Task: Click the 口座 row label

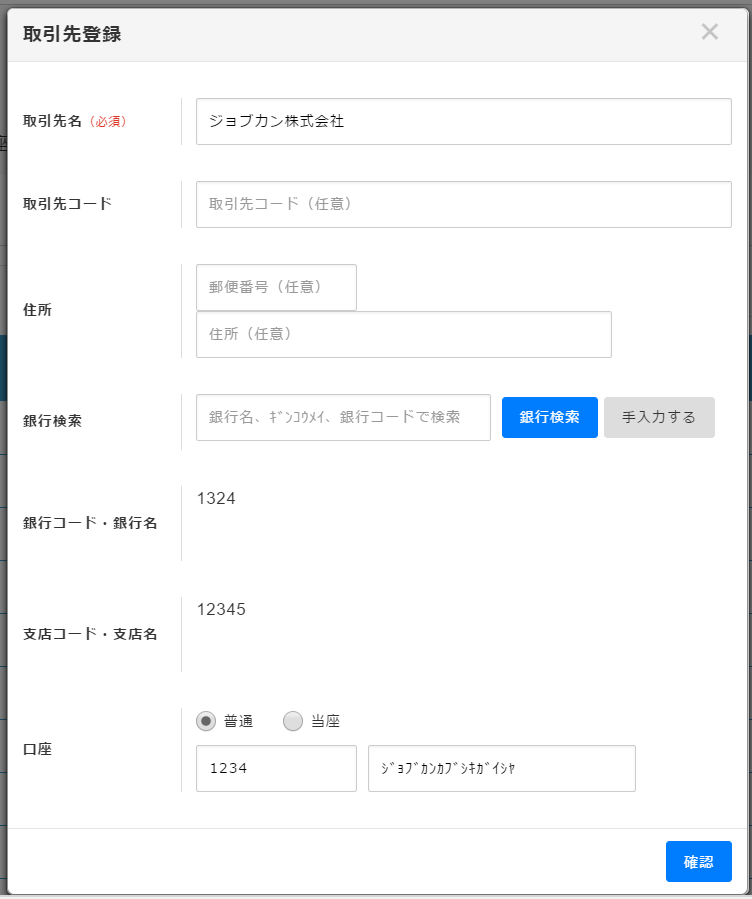Action: coord(38,749)
